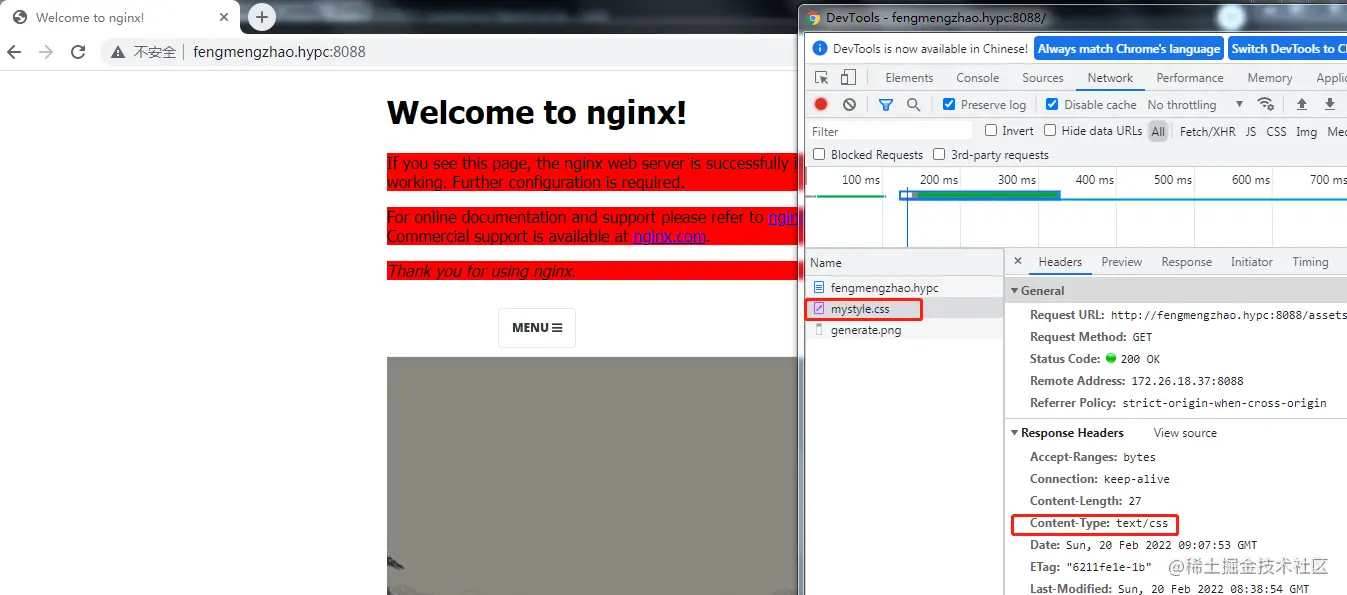Click the Chrome icon in DevTools title bar
The width and height of the screenshot is (1347, 595).
(x=814, y=18)
